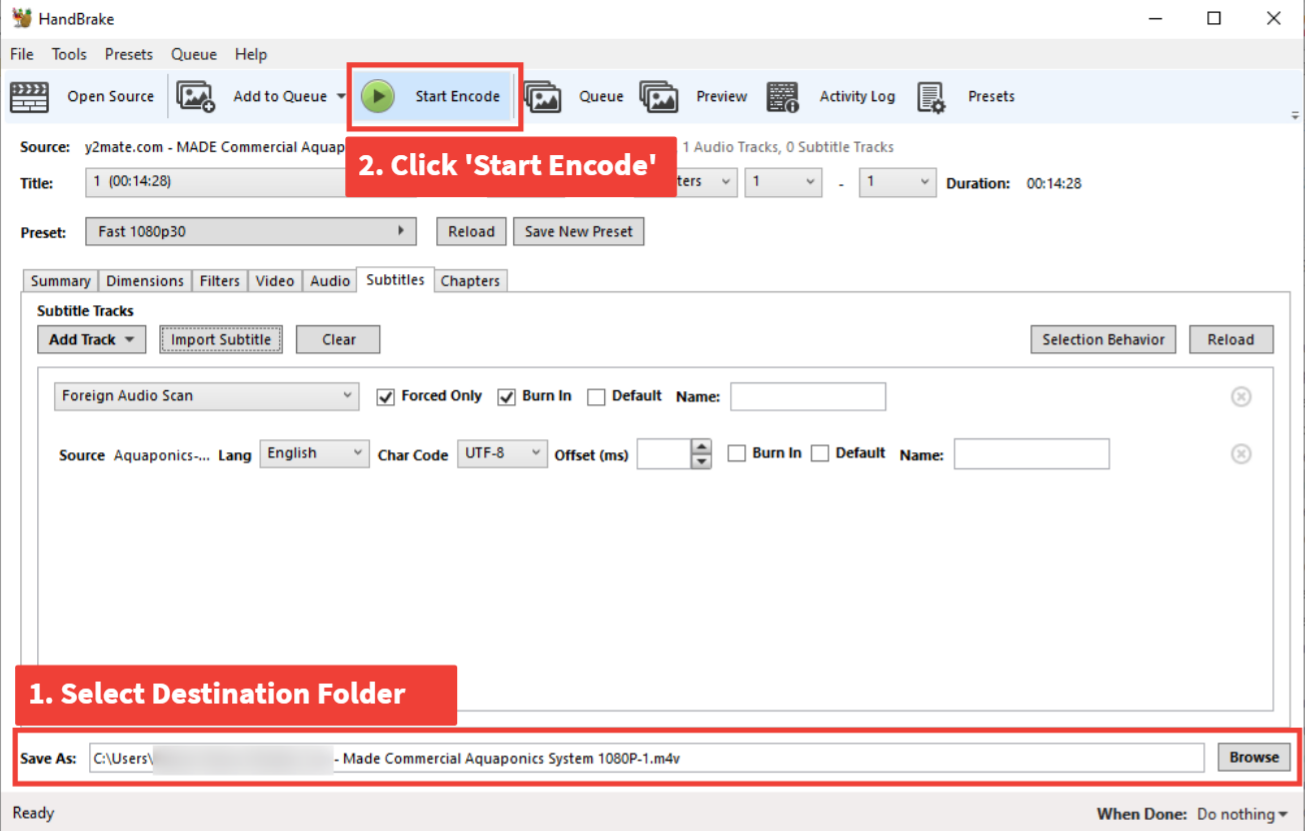Open the chapter start dropdown

(x=783, y=182)
